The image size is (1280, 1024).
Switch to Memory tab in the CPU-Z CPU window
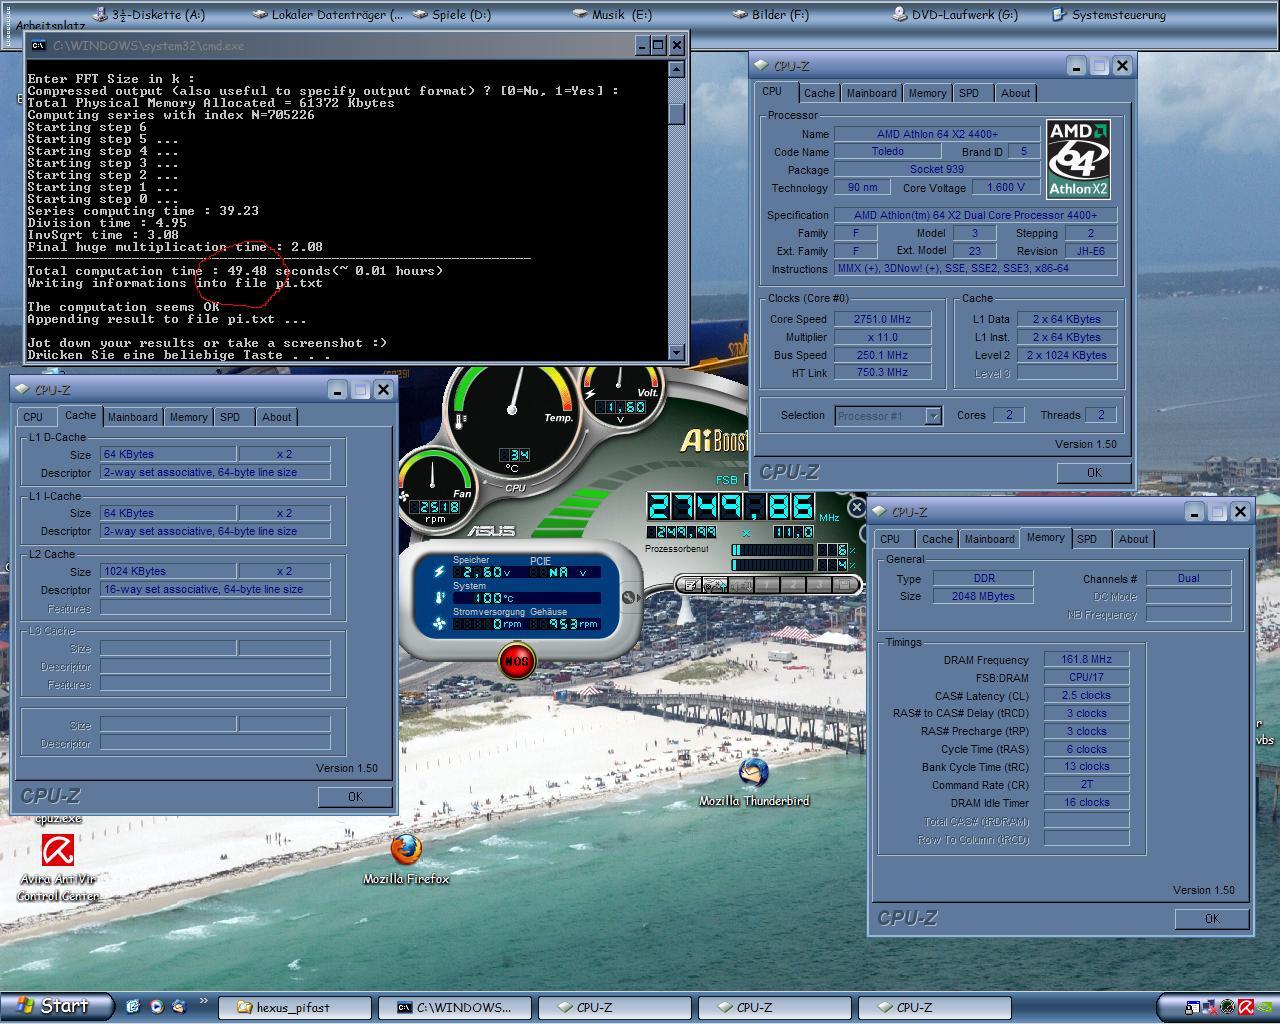coord(927,93)
